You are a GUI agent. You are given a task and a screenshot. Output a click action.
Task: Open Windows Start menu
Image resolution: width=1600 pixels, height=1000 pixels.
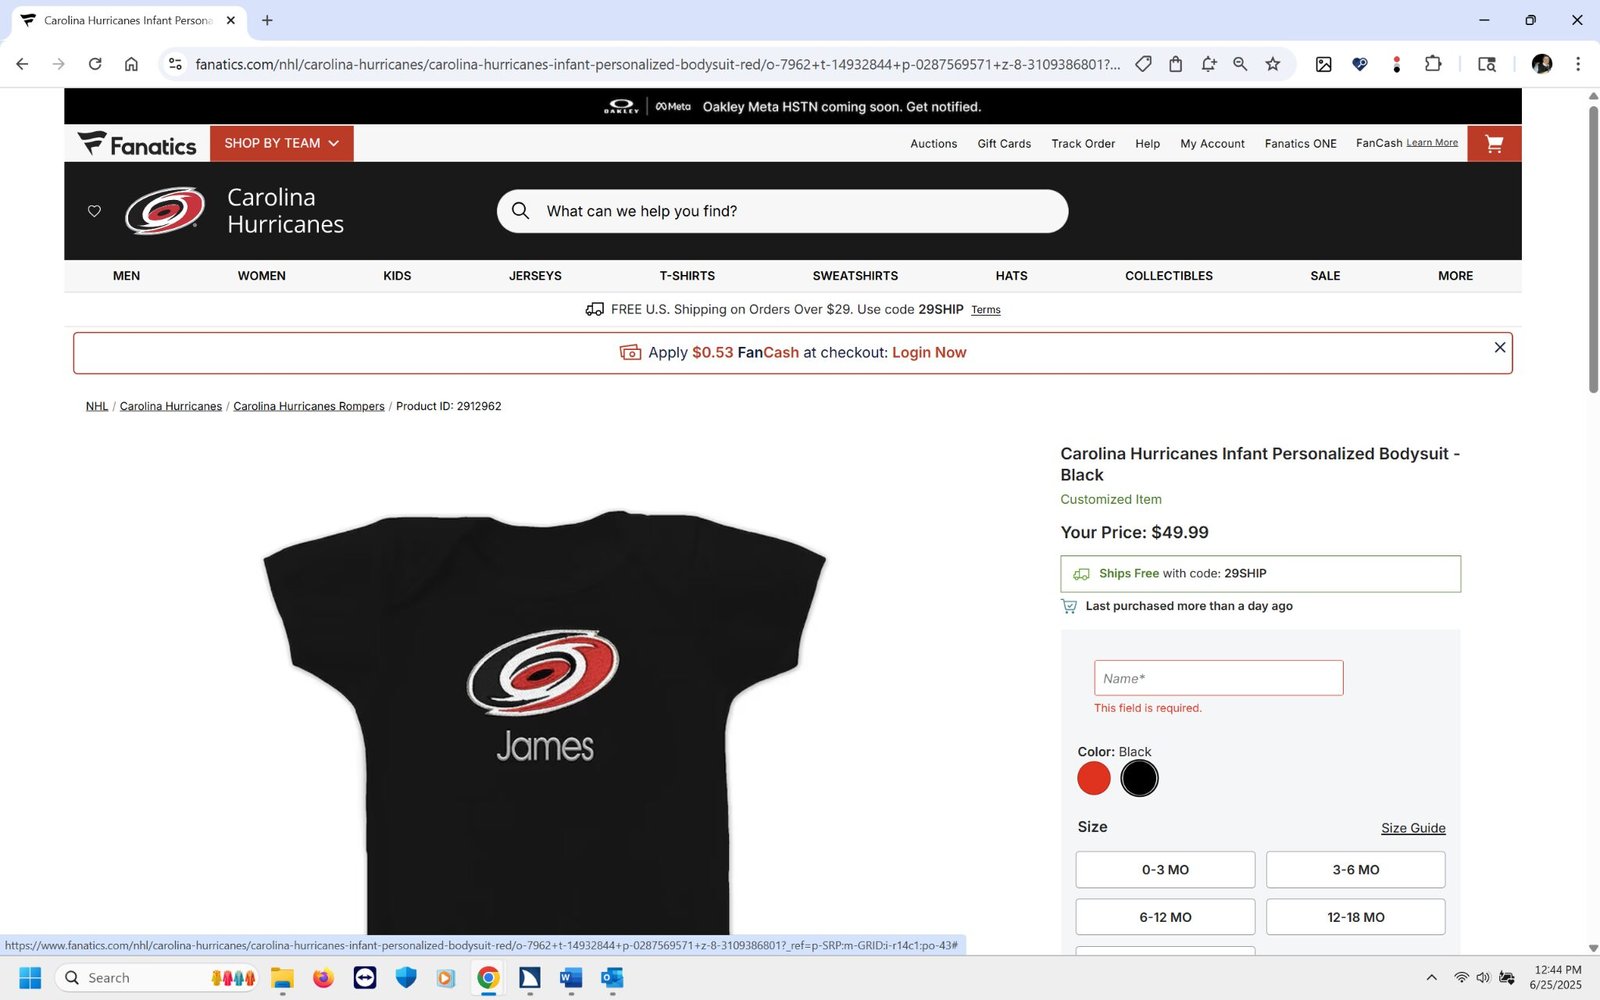[x=30, y=977]
